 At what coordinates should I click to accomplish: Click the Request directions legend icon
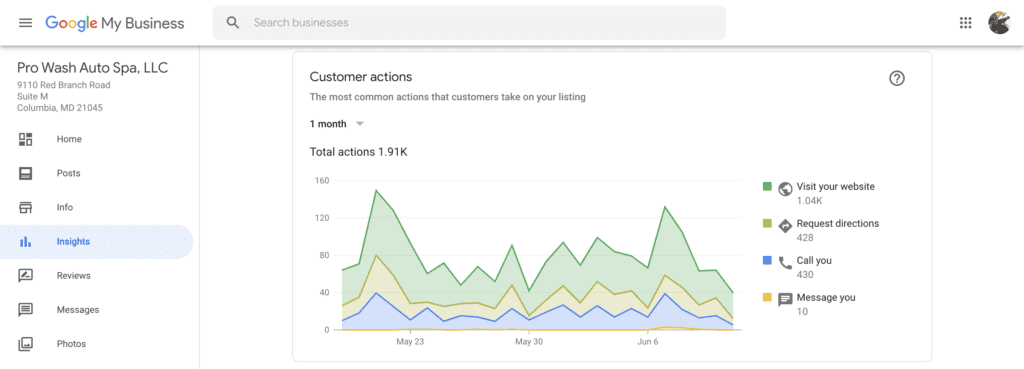(x=786, y=225)
